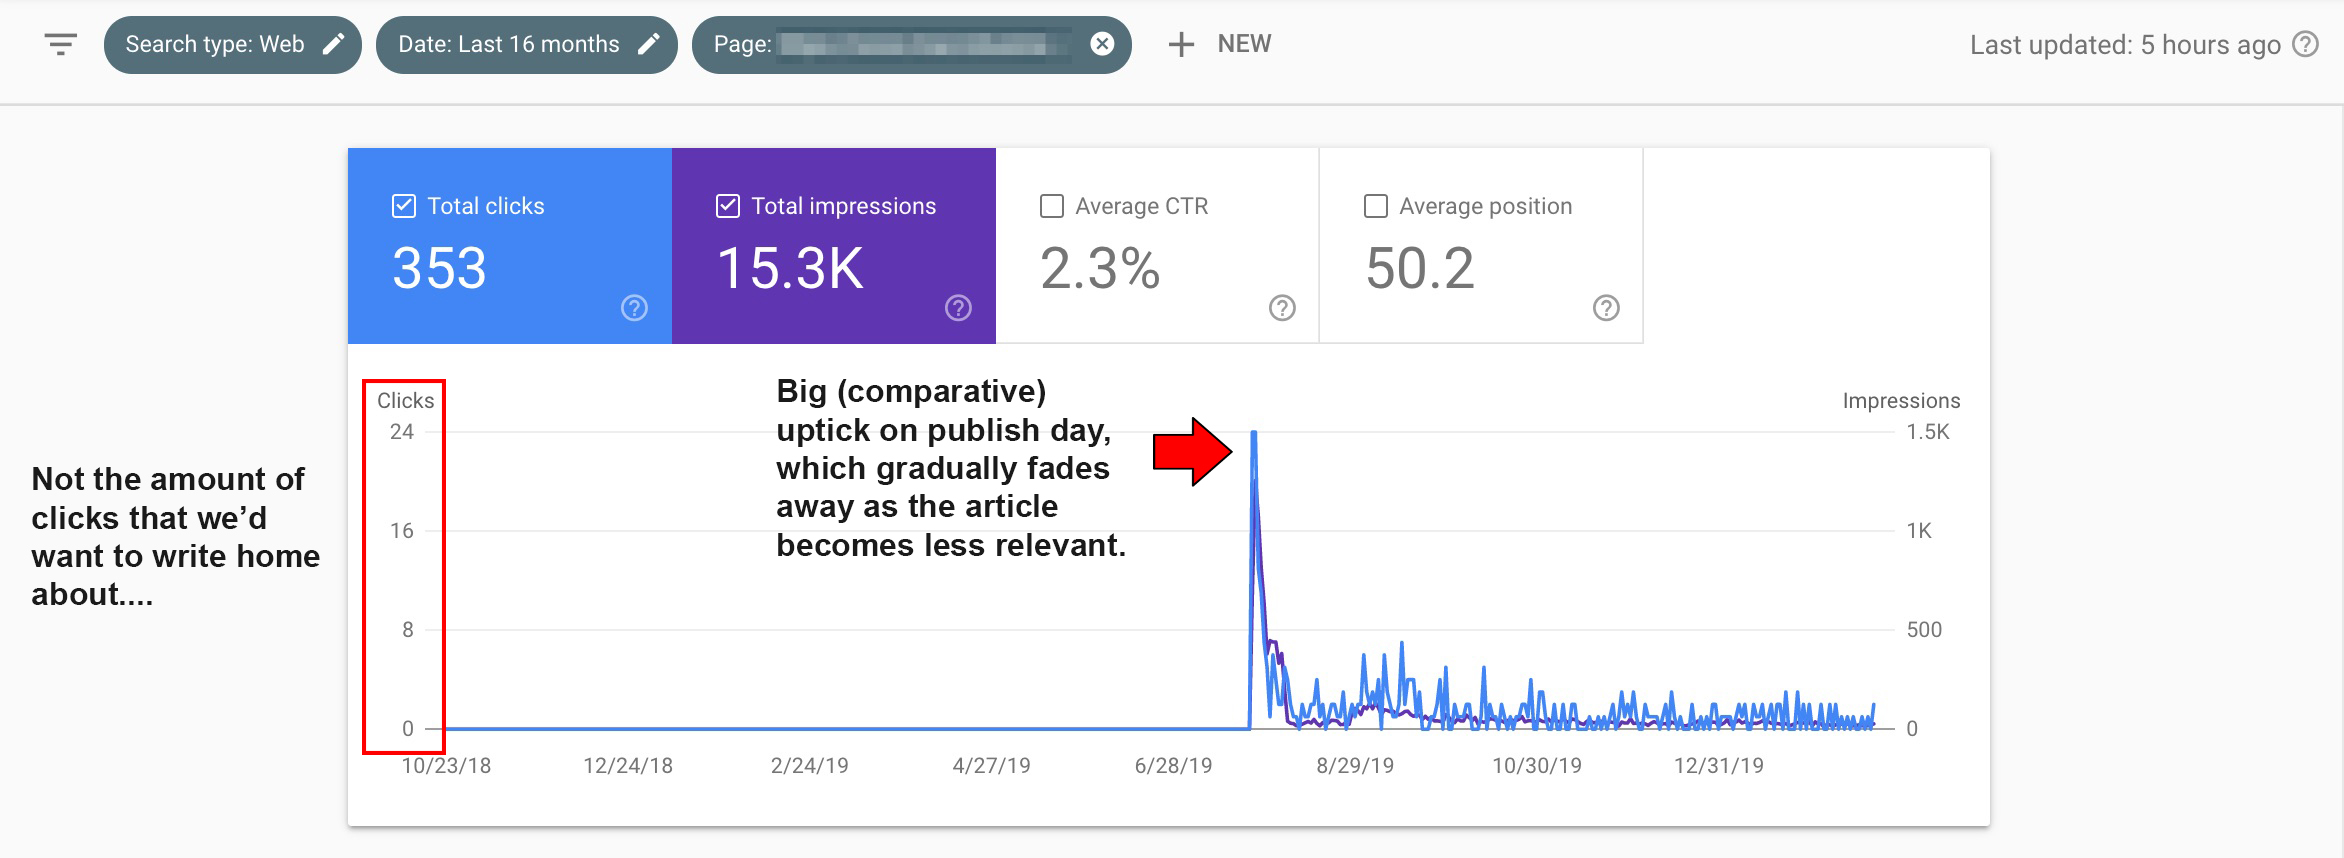Enable the Average CTR checkbox
Viewport: 2344px width, 858px height.
click(1051, 205)
